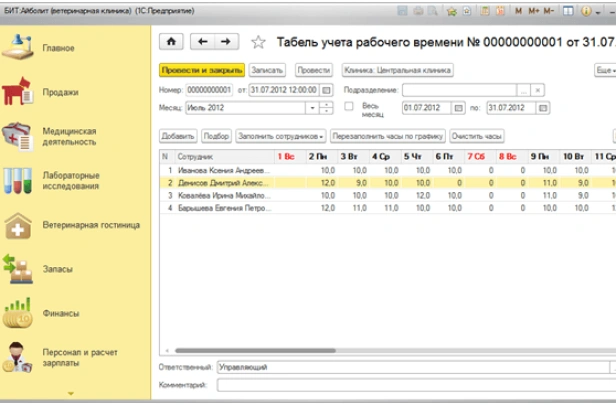This screenshot has width=616, height=405.
Task: Add document to favorites with star
Action: 259,42
